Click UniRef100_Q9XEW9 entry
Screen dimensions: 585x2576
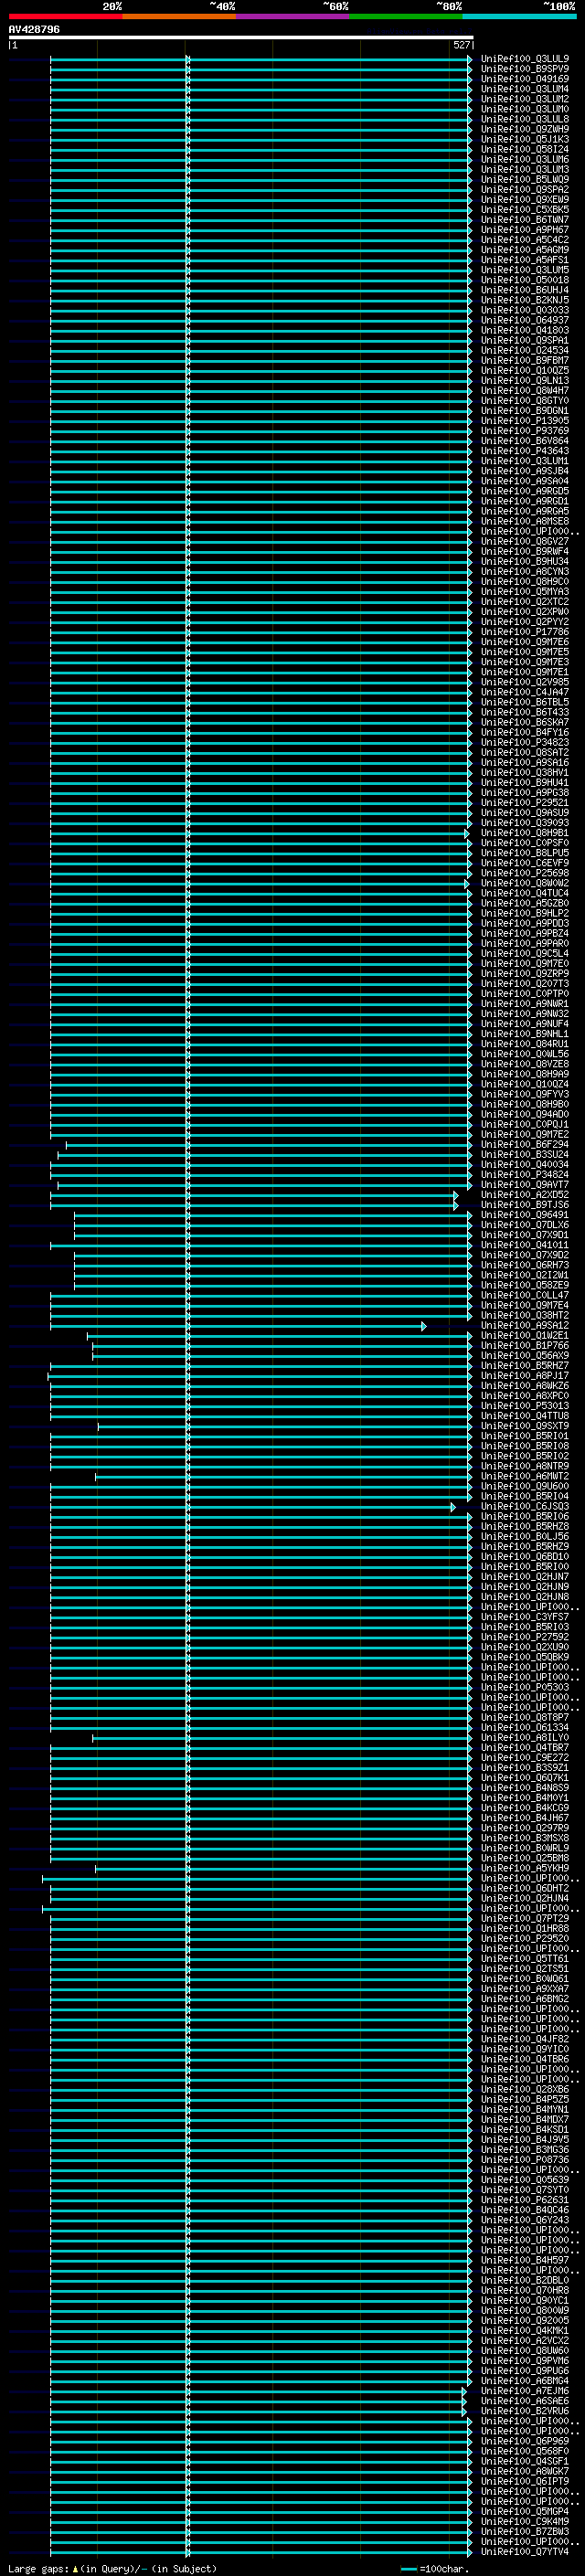(525, 200)
